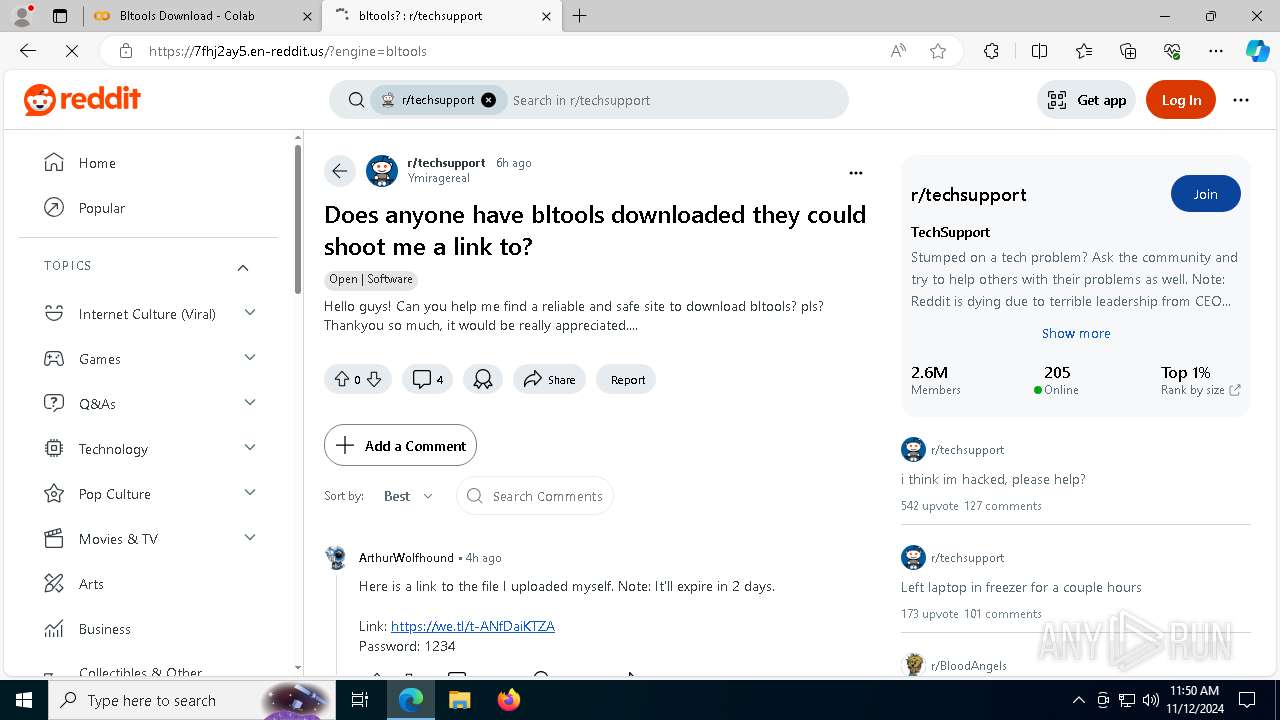The image size is (1280, 720).
Task: Downvote the bltools post
Action: click(374, 379)
